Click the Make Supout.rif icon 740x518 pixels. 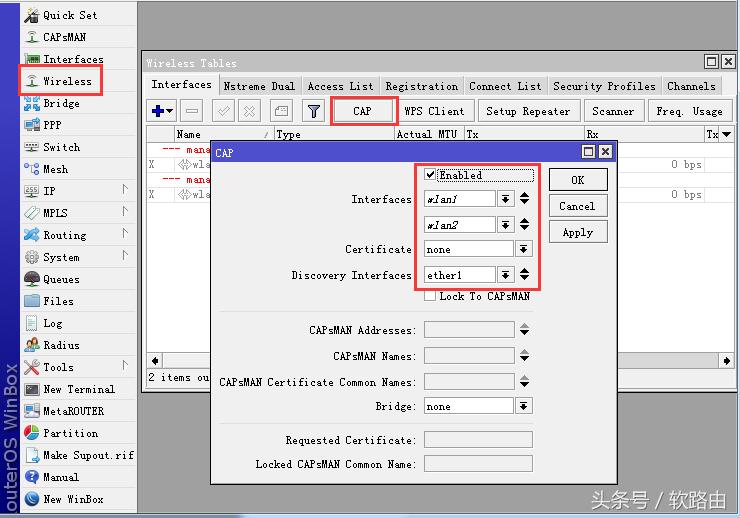(32, 455)
